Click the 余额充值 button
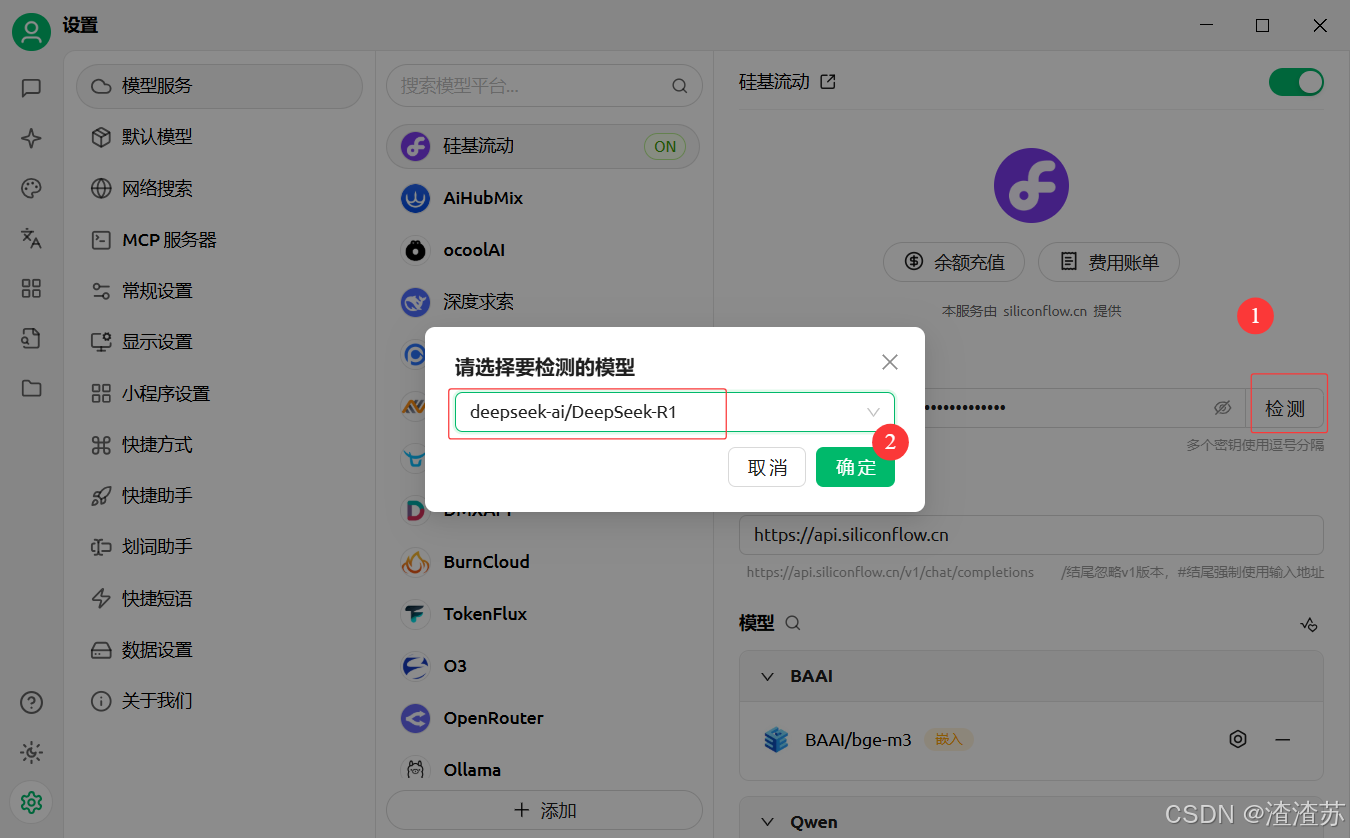The height and width of the screenshot is (838, 1350). pos(955,262)
